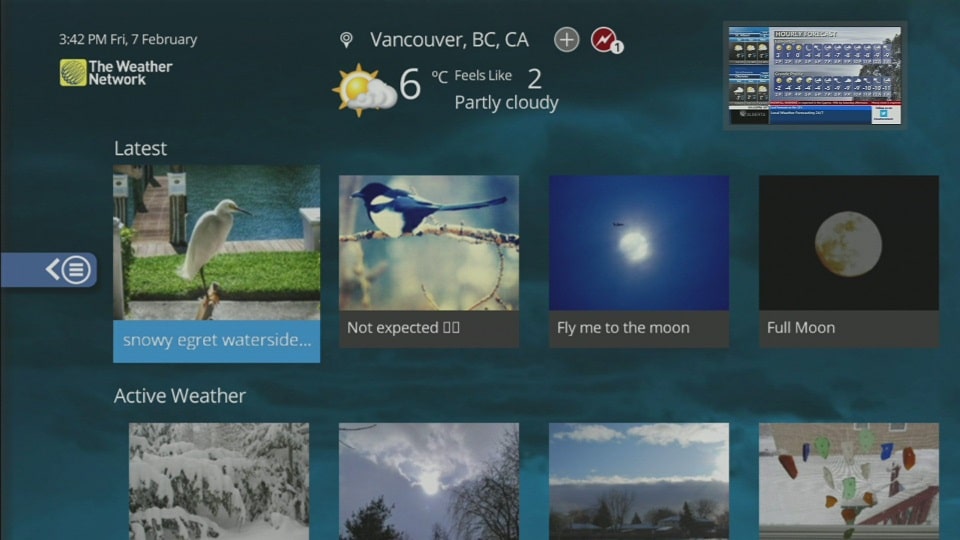Open the 'Full Moon' photo tile
This screenshot has width=960, height=540.
pyautogui.click(x=849, y=261)
